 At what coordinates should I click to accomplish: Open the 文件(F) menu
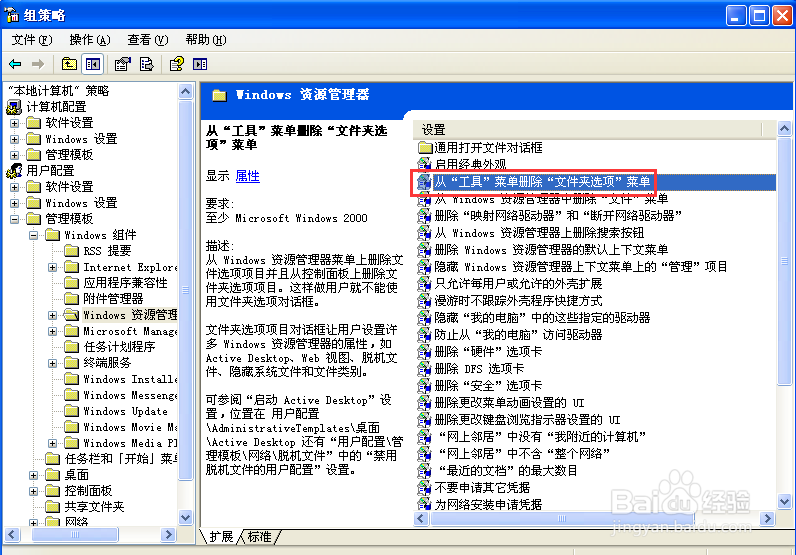[32, 40]
